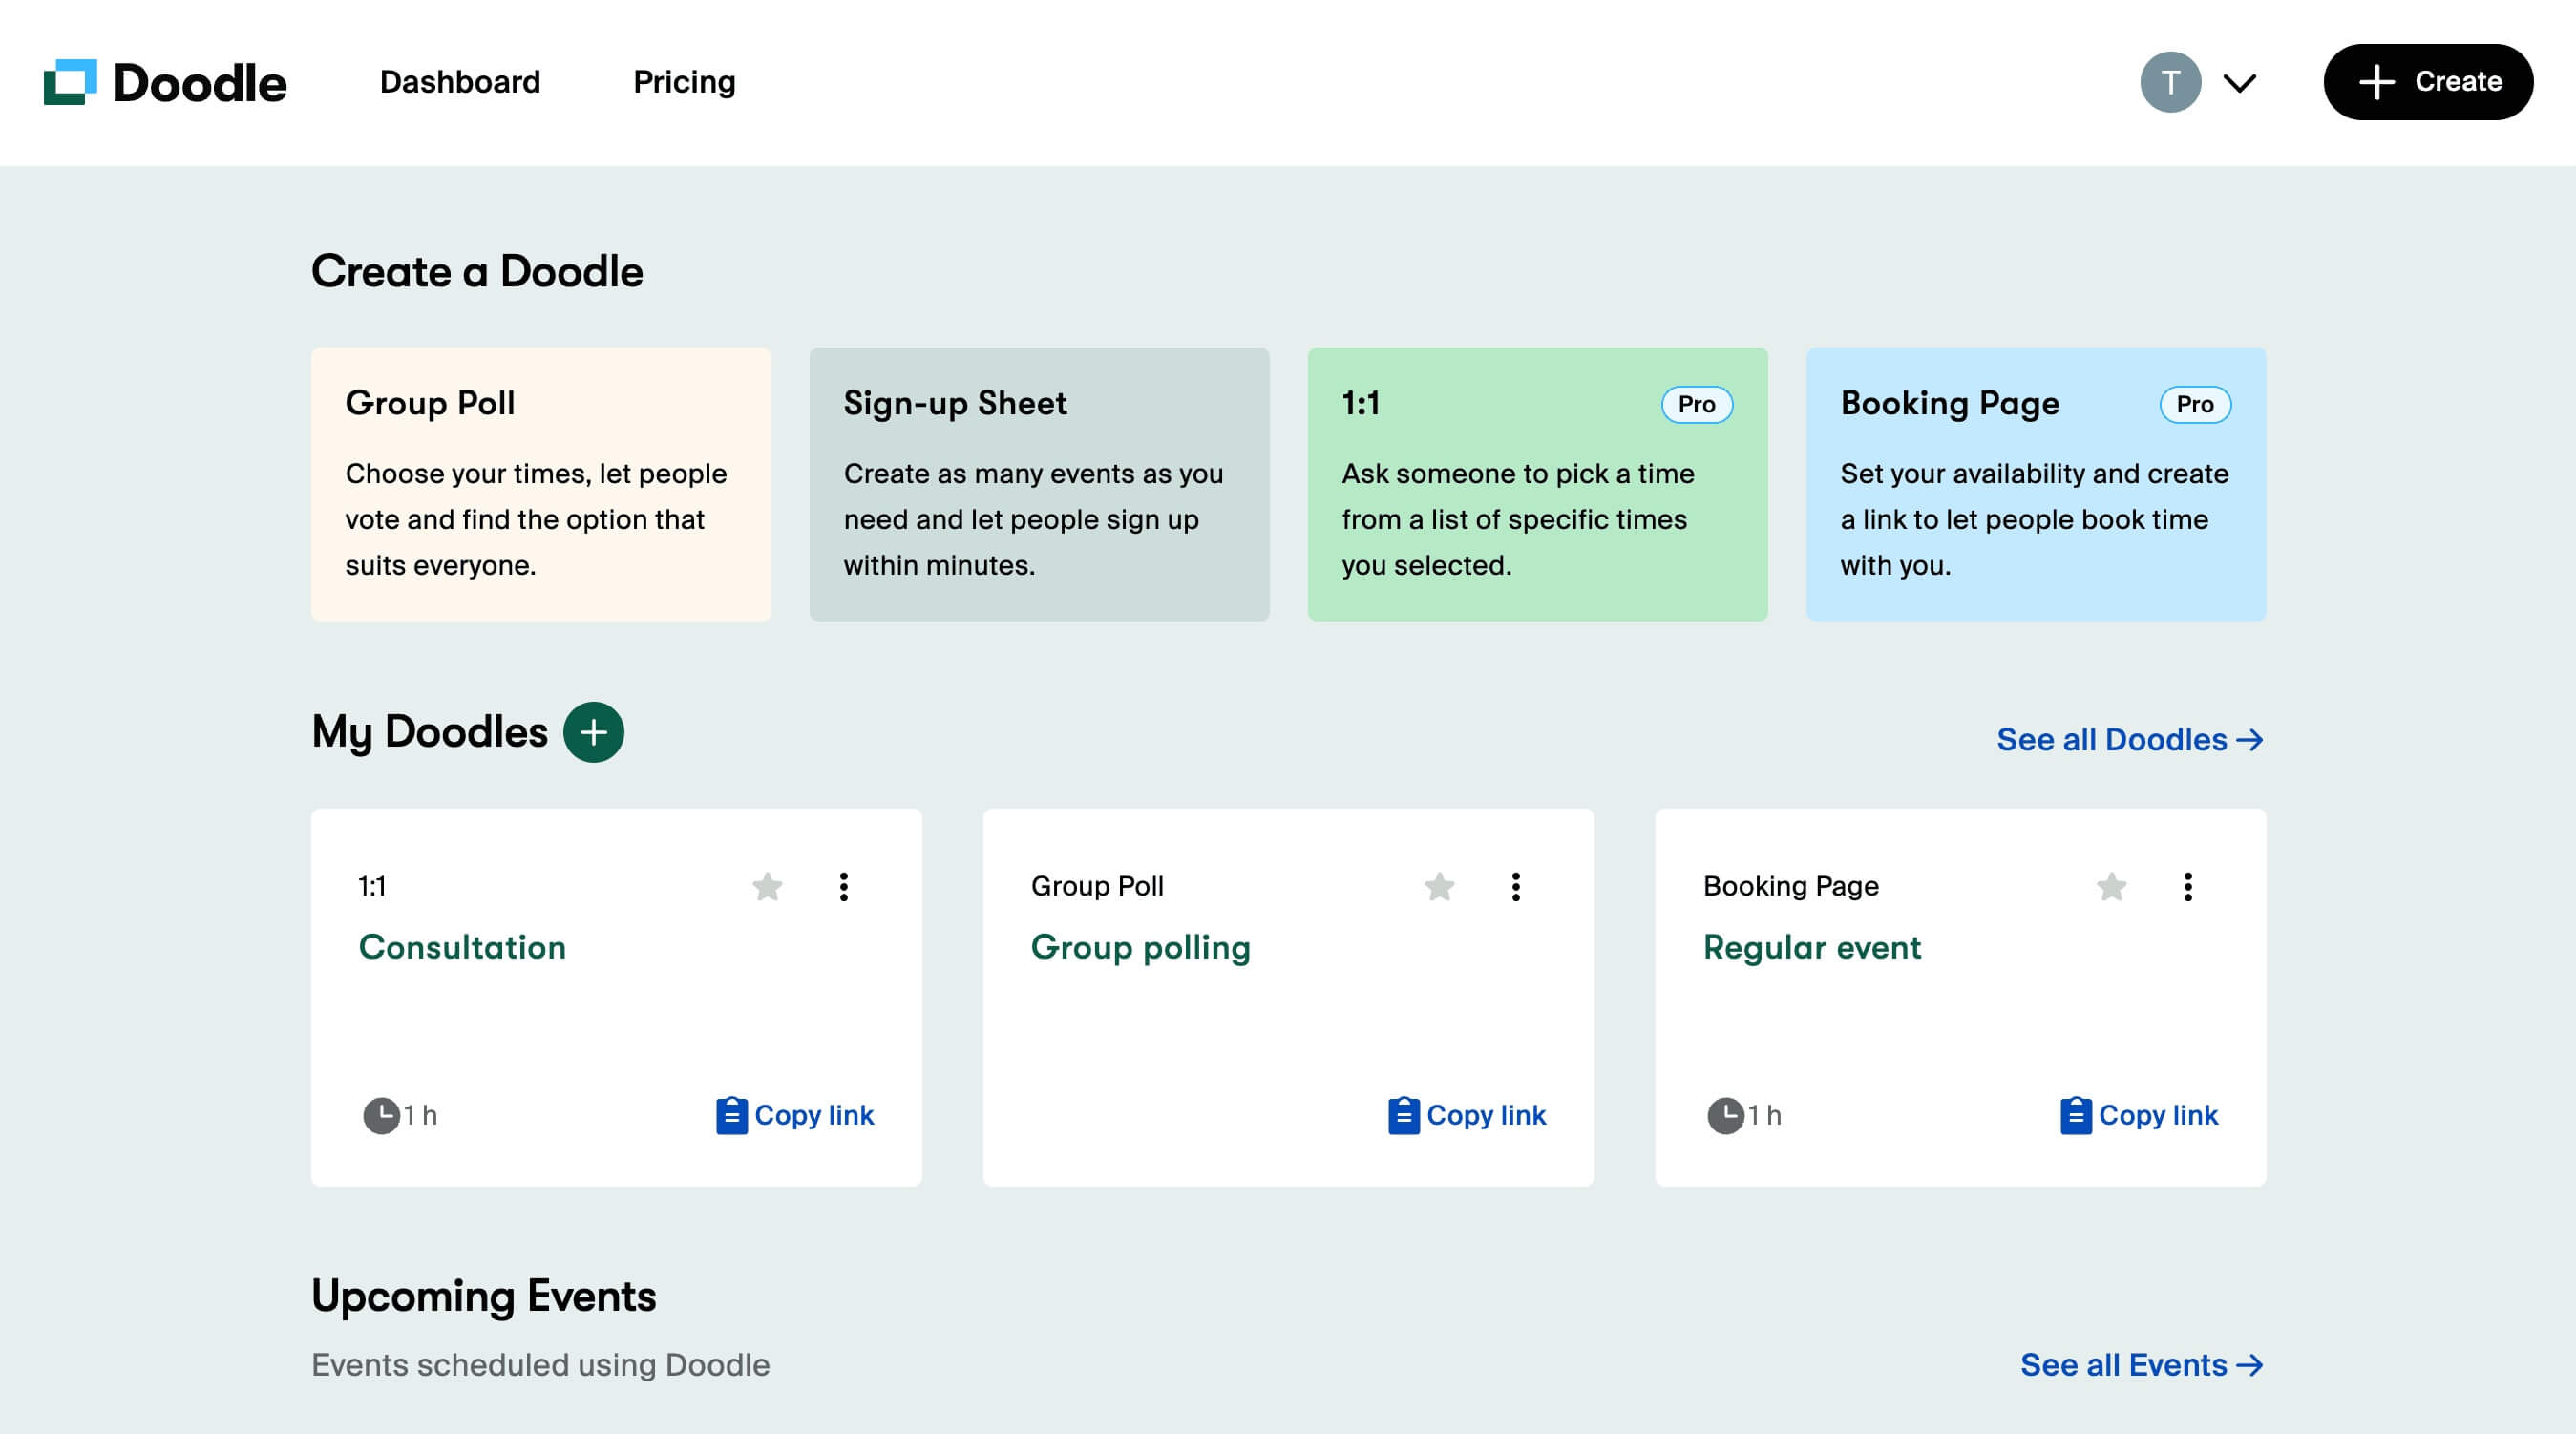Click the 'Upcoming Events' heading
This screenshot has width=2576, height=1434.
[484, 1296]
